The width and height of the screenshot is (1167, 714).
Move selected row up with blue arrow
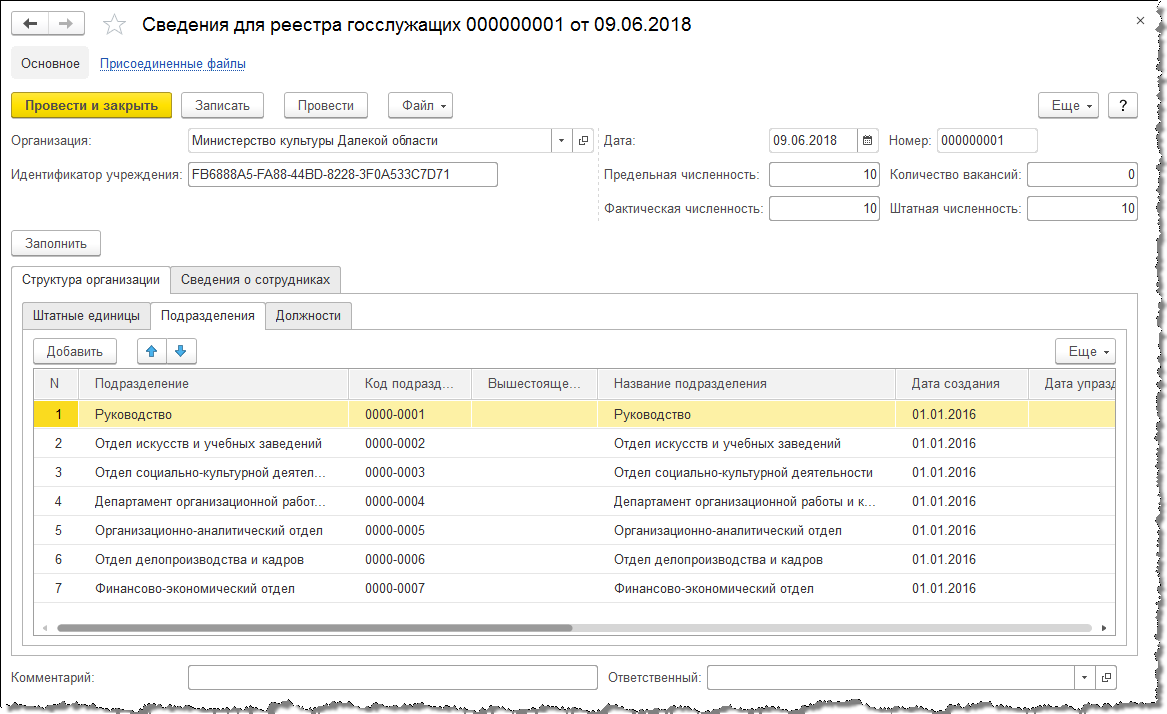pyautogui.click(x=152, y=351)
